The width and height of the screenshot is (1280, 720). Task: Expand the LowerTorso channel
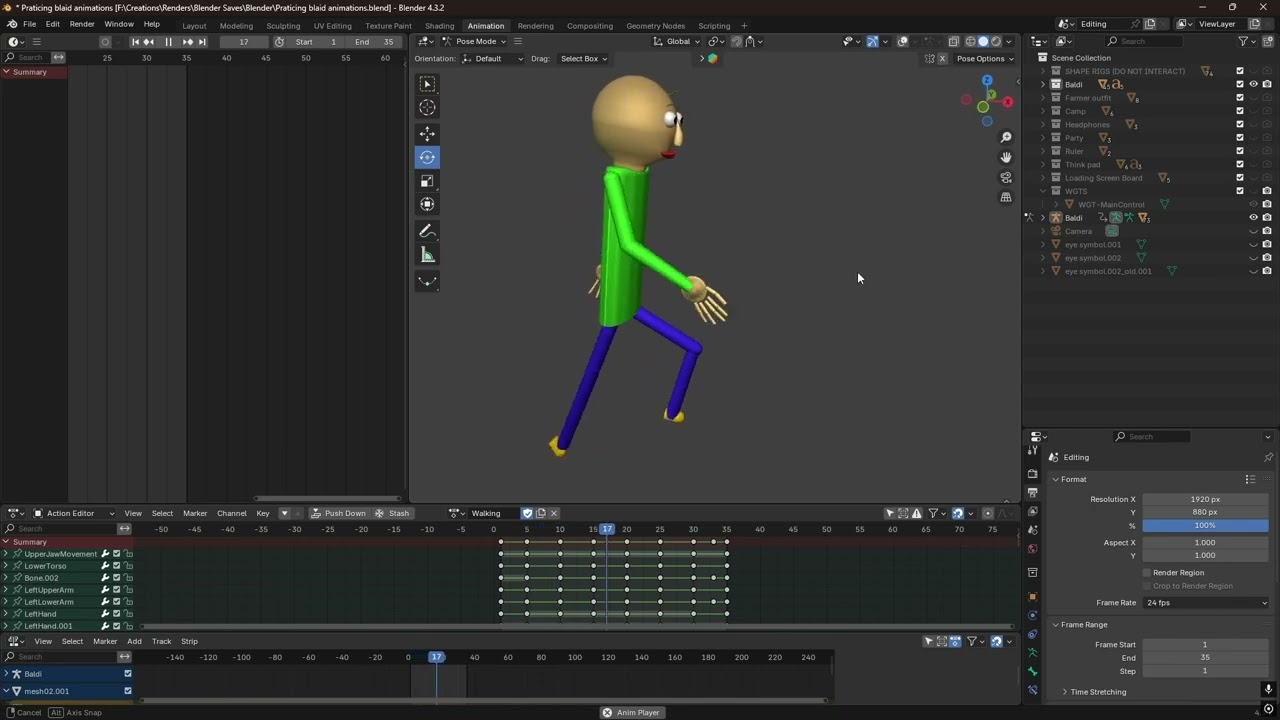(6, 566)
